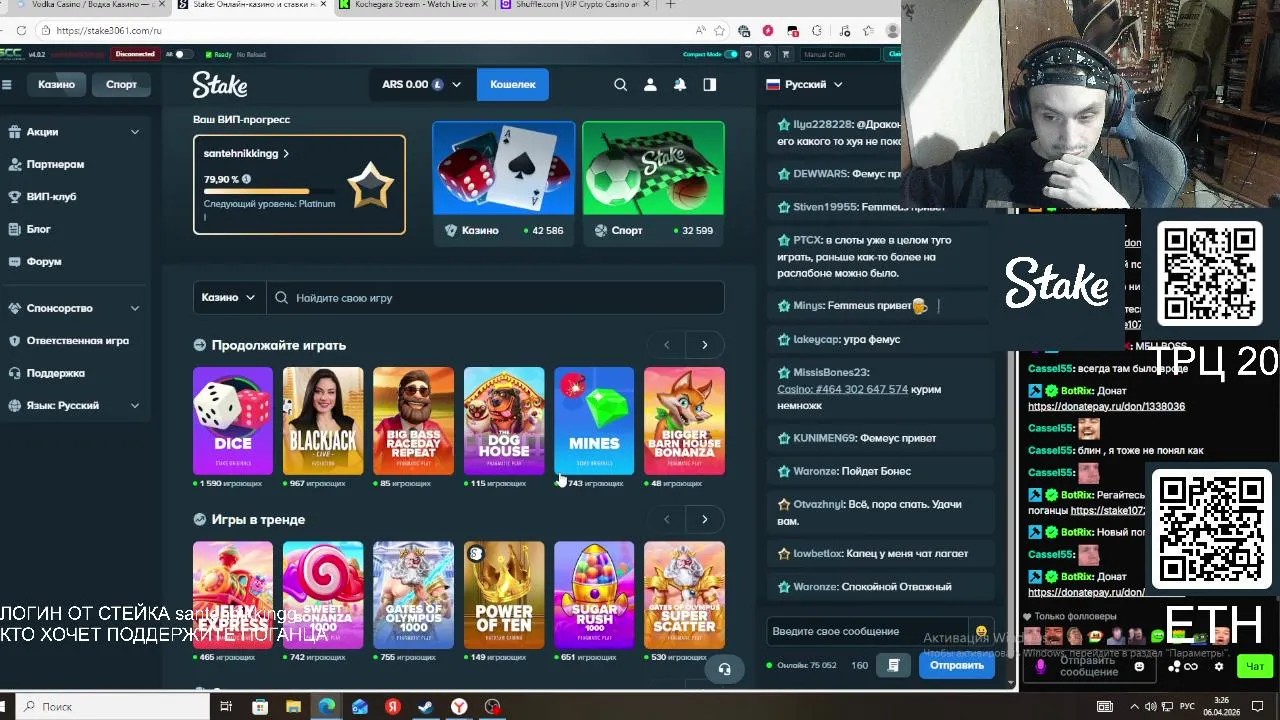Image resolution: width=1280 pixels, height=720 pixels.
Task: Open emoji picker in Stake chat
Action: [981, 632]
